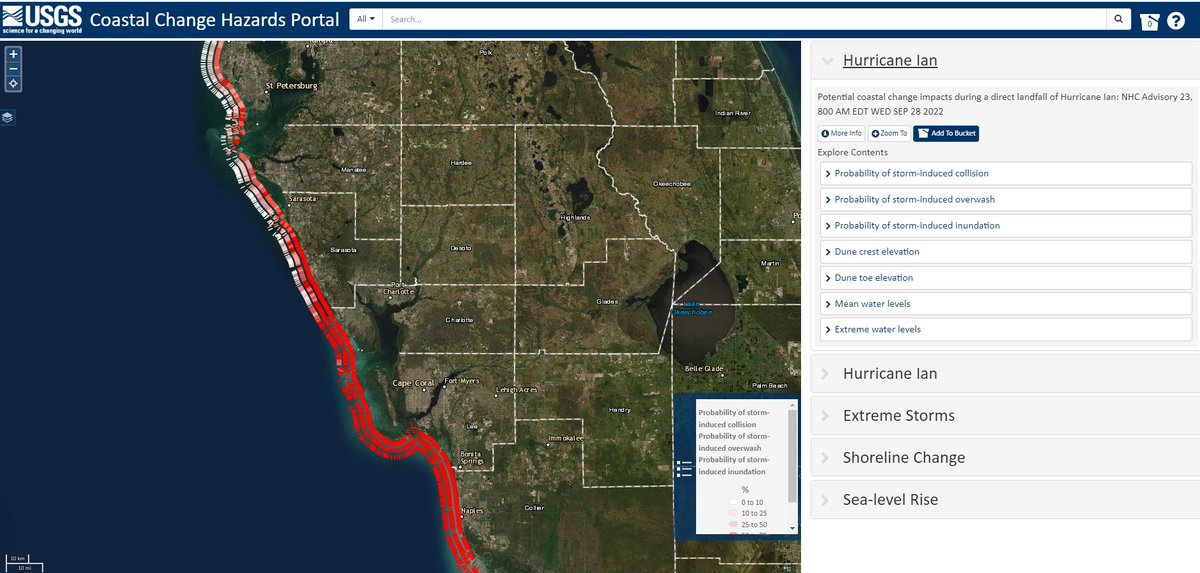Click the '10 to 25' legend swatch

point(732,513)
